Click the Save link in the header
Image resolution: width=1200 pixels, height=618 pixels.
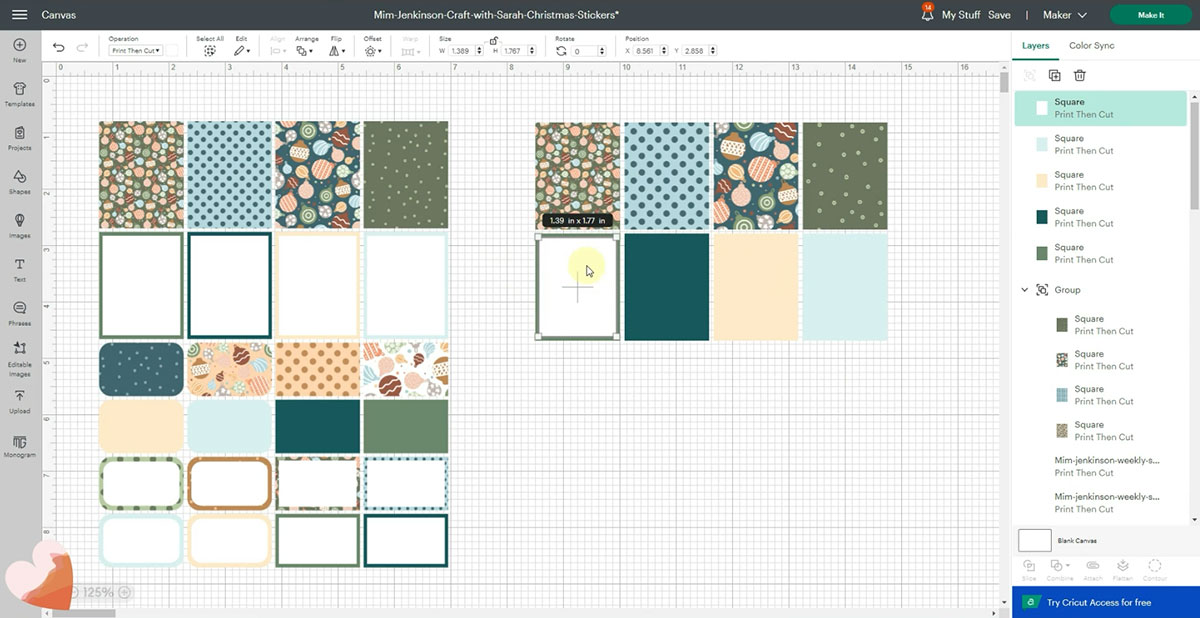999,15
